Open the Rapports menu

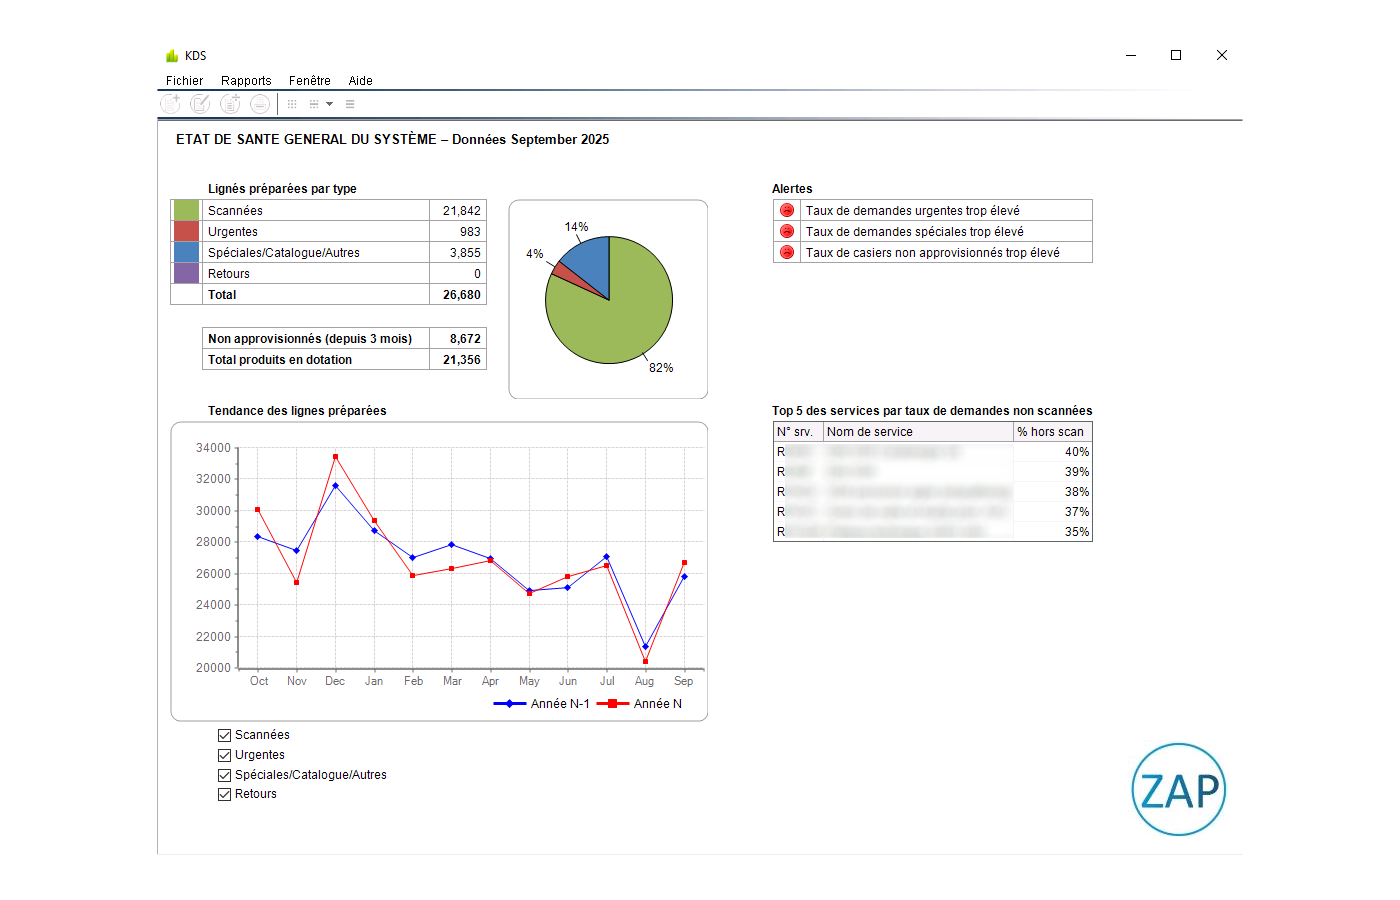click(x=246, y=81)
